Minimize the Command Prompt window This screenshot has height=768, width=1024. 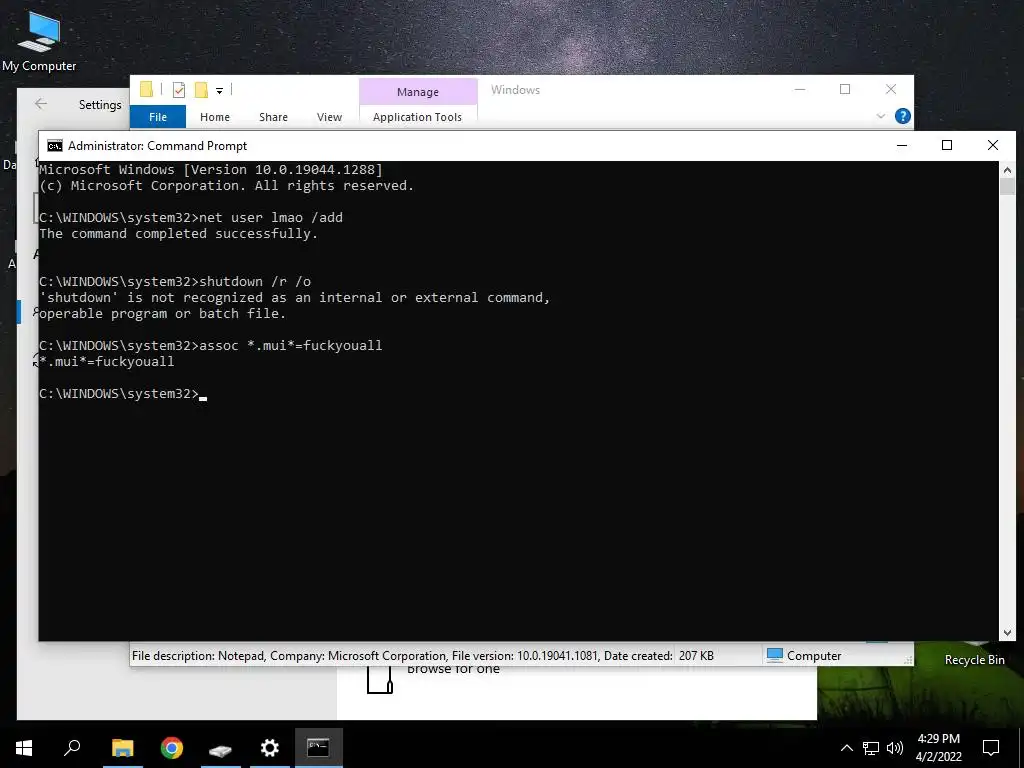[902, 145]
